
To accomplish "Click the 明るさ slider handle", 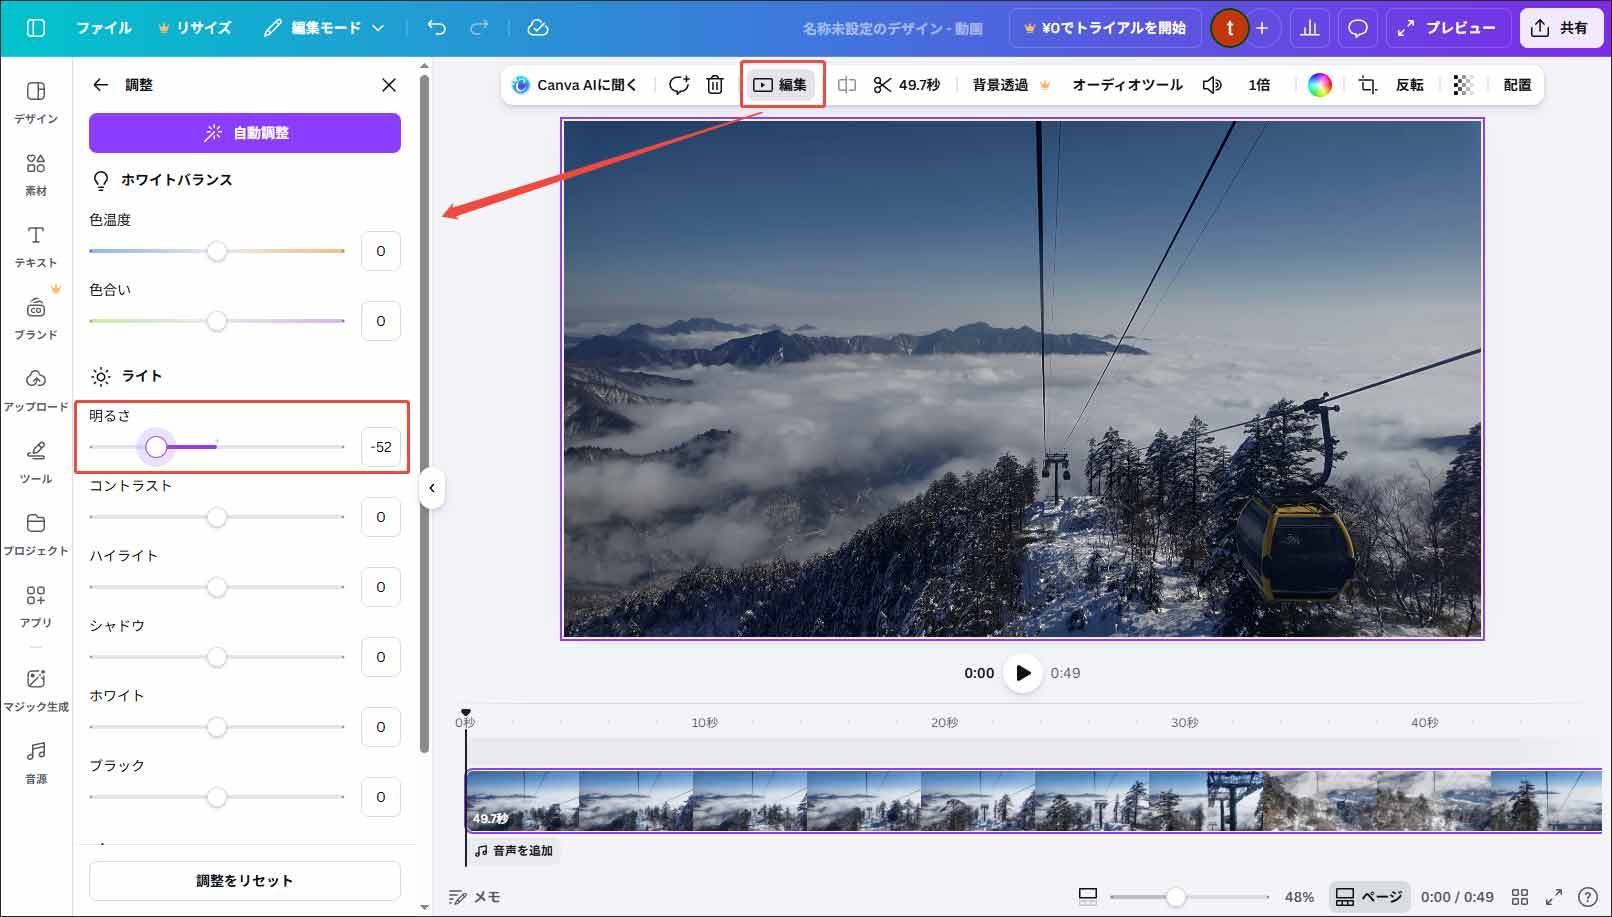I will [157, 447].
